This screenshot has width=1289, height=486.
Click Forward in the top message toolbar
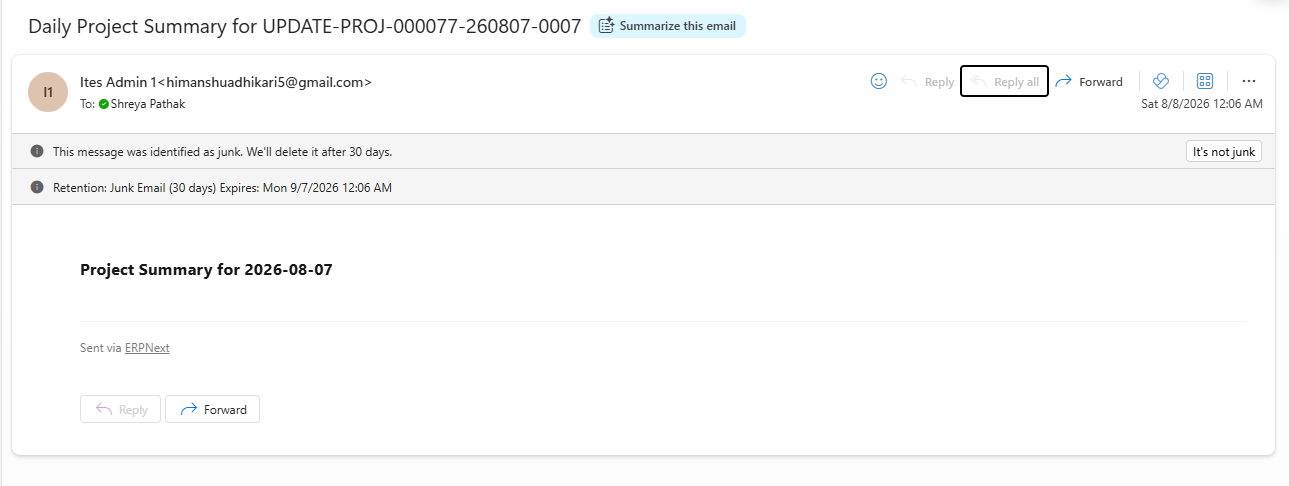pyautogui.click(x=1089, y=81)
